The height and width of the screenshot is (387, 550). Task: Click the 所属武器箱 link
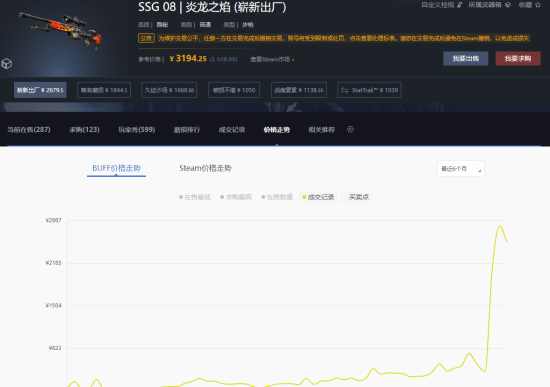[490, 5]
